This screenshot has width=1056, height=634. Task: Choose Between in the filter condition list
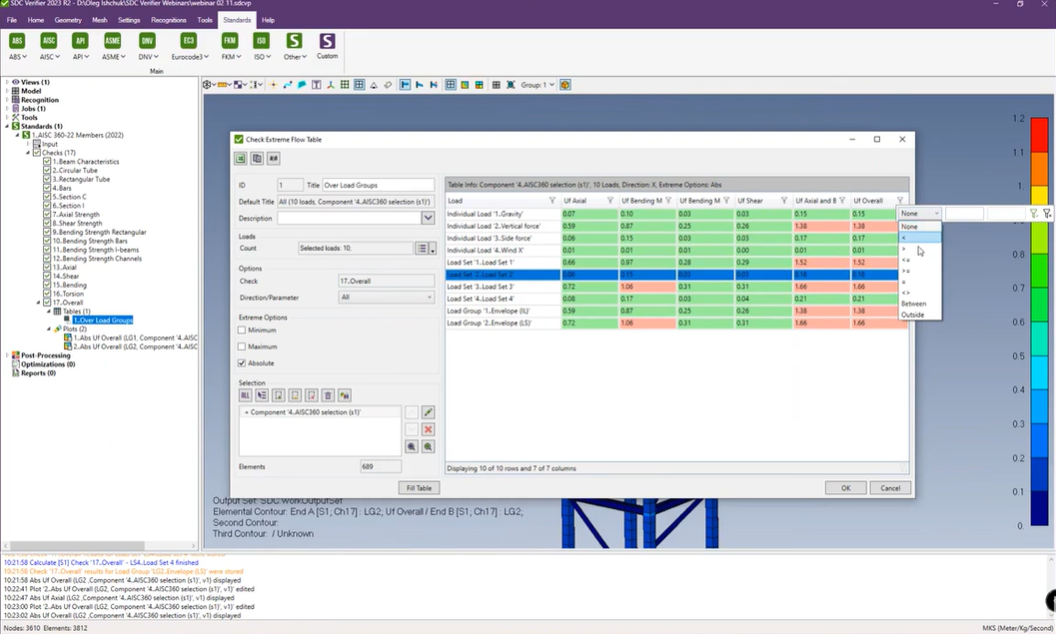pos(916,303)
